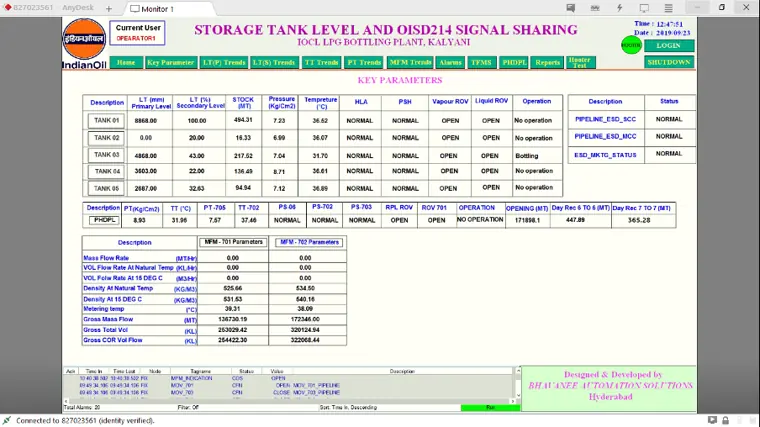The height and width of the screenshot is (427, 760).
Task: Click the chat icon in status bar
Action: pos(712,420)
